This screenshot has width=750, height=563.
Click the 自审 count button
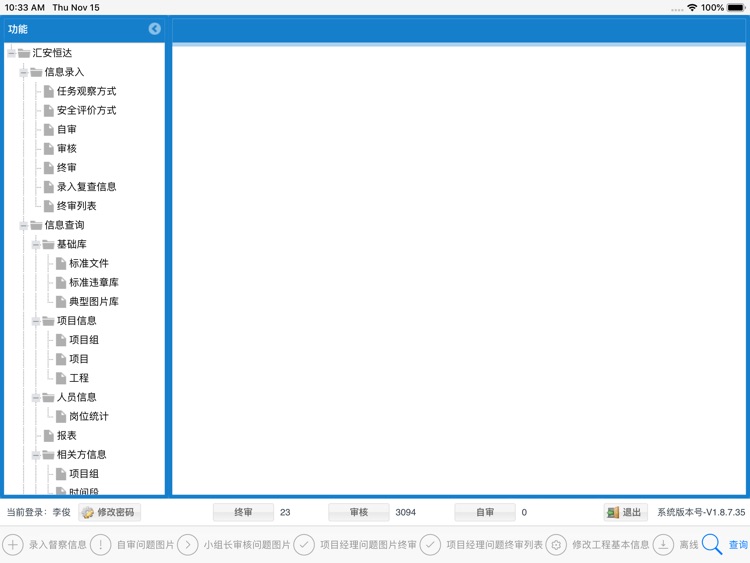pyautogui.click(x=485, y=512)
